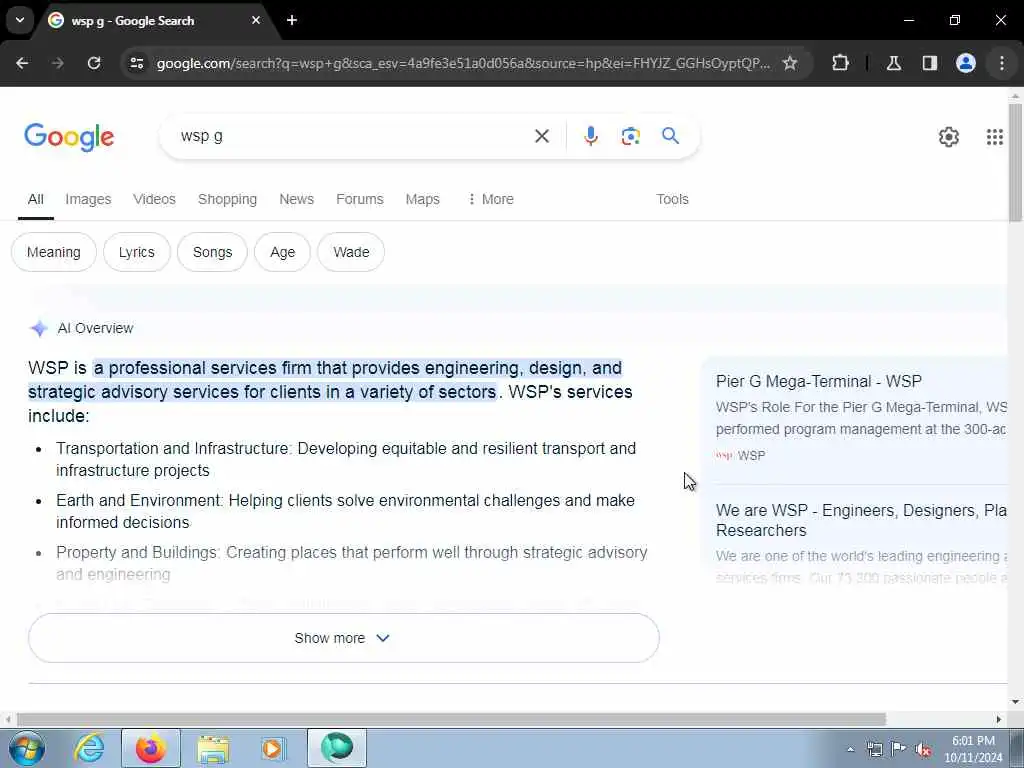Click the AI Overview sparkle icon
Viewport: 1024px width, 768px height.
[39, 328]
